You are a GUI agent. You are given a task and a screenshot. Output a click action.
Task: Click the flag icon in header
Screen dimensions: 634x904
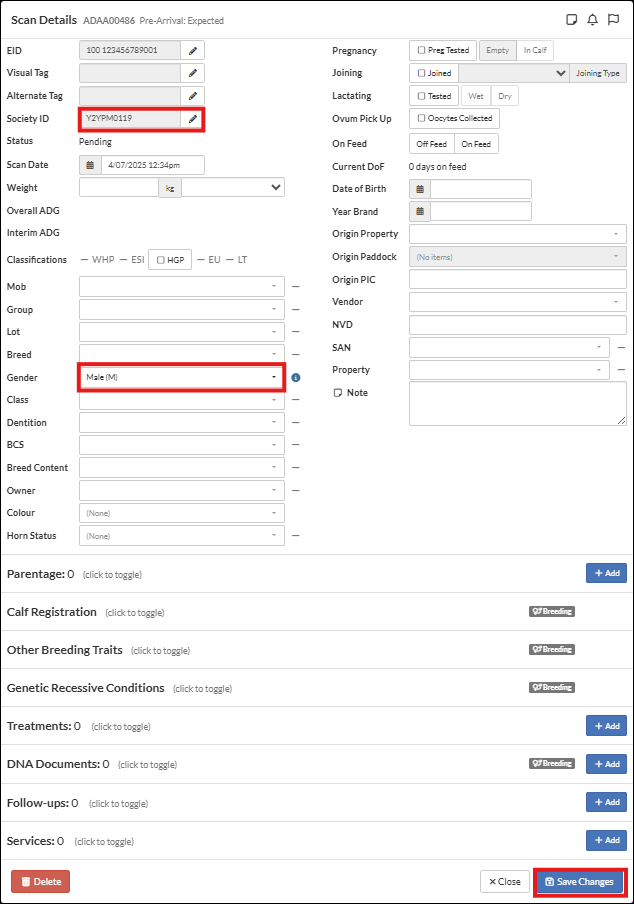(614, 19)
